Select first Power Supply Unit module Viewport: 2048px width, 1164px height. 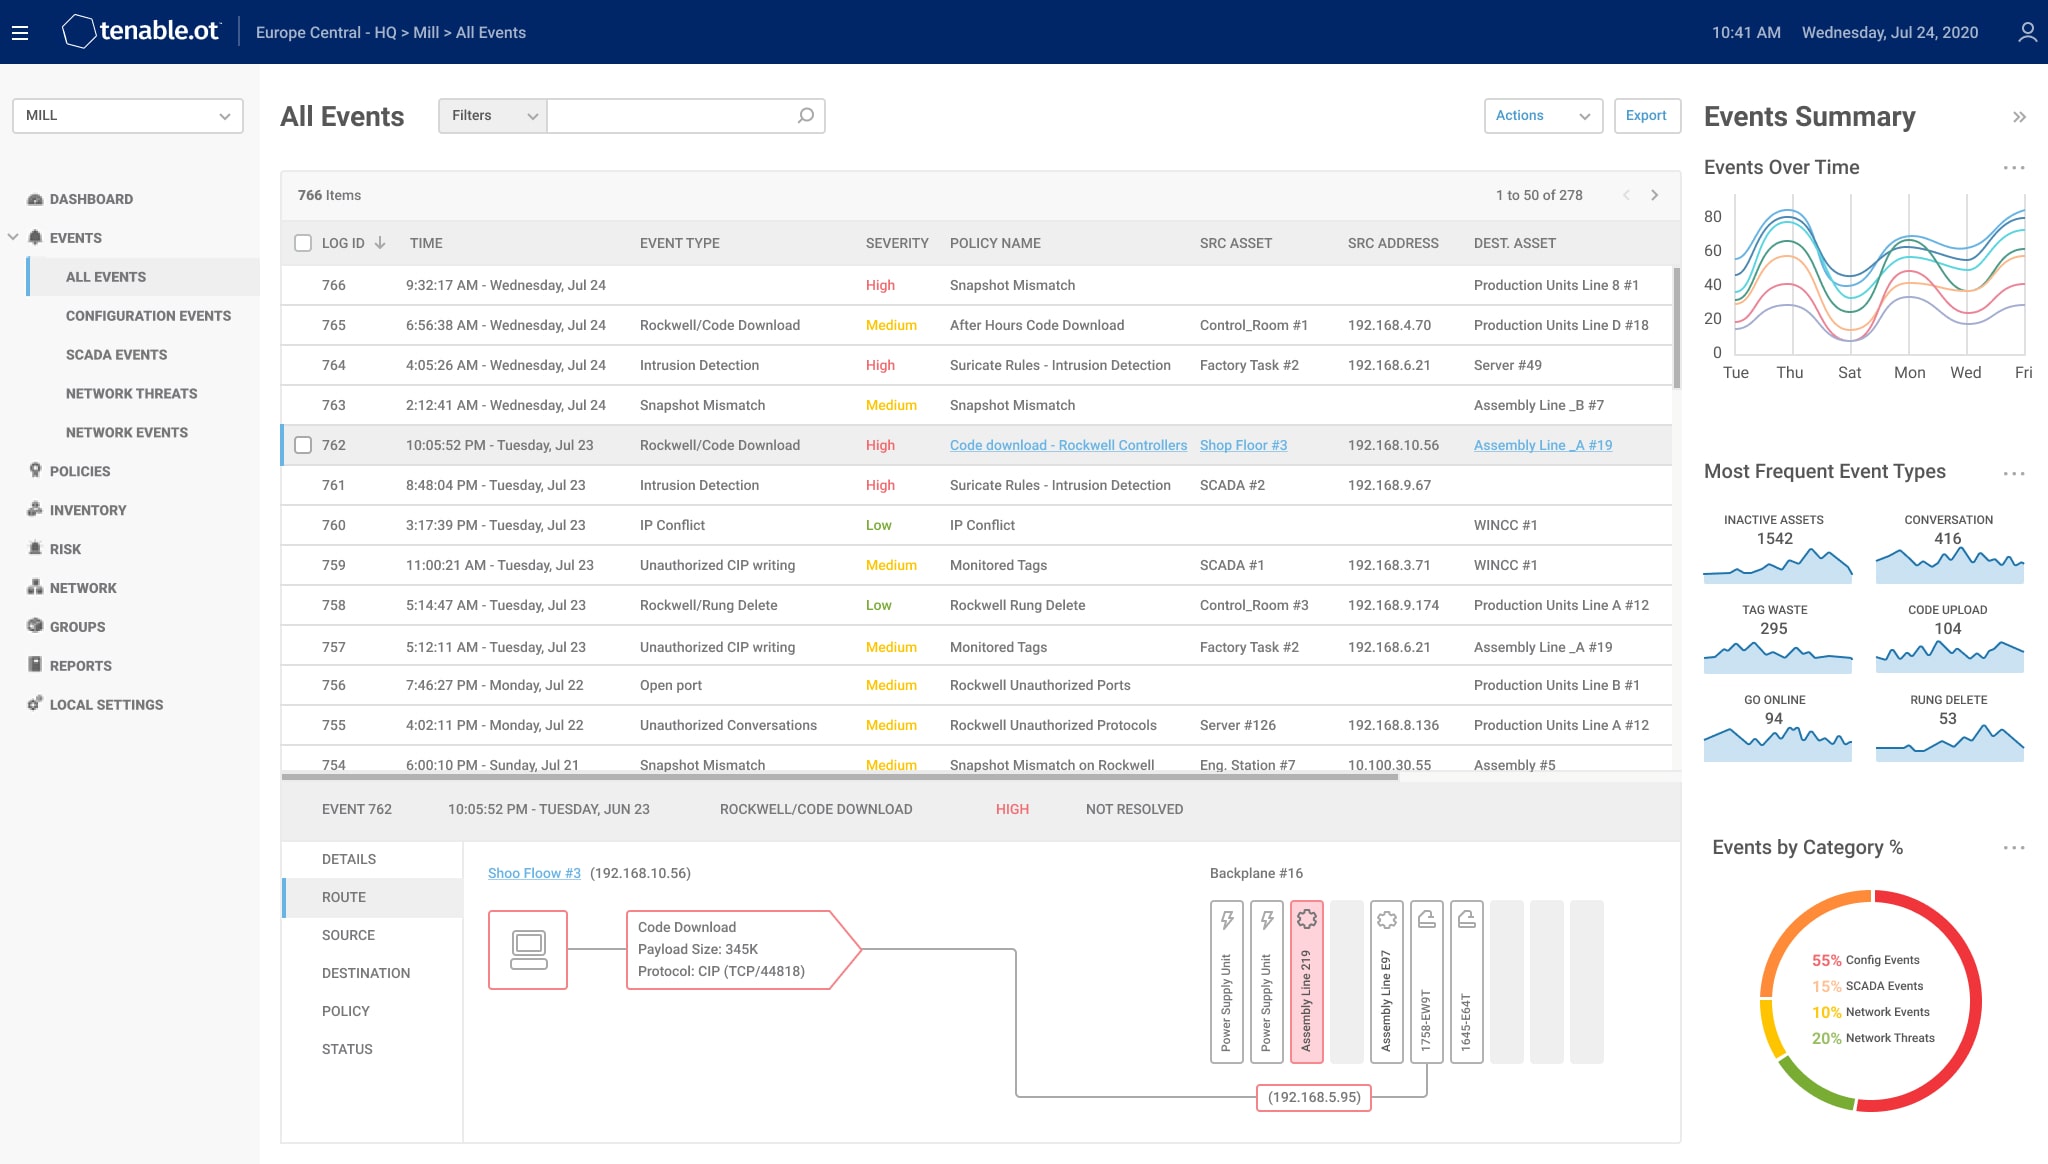[x=1227, y=982]
